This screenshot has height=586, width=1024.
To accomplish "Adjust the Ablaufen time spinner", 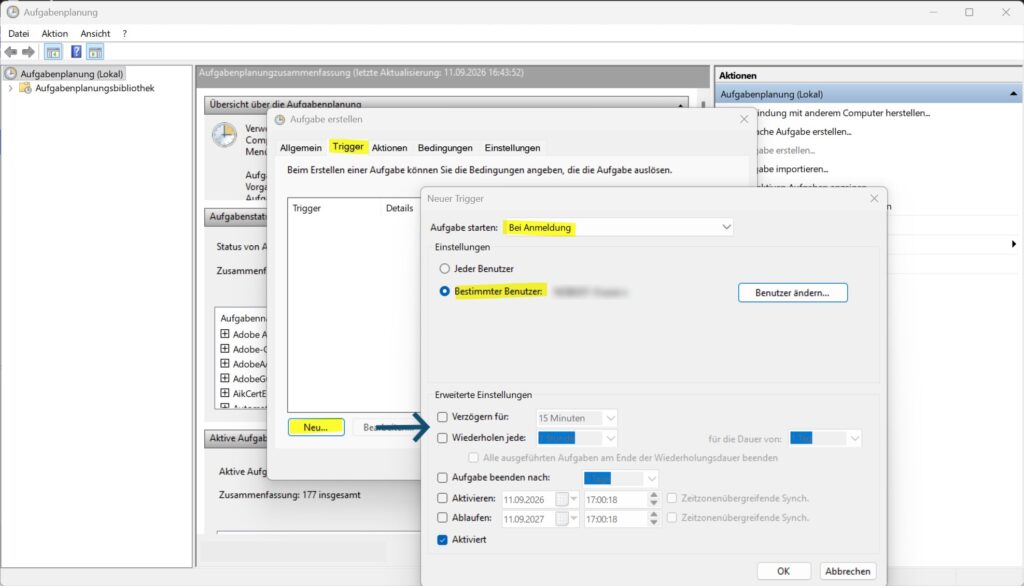I will 654,519.
